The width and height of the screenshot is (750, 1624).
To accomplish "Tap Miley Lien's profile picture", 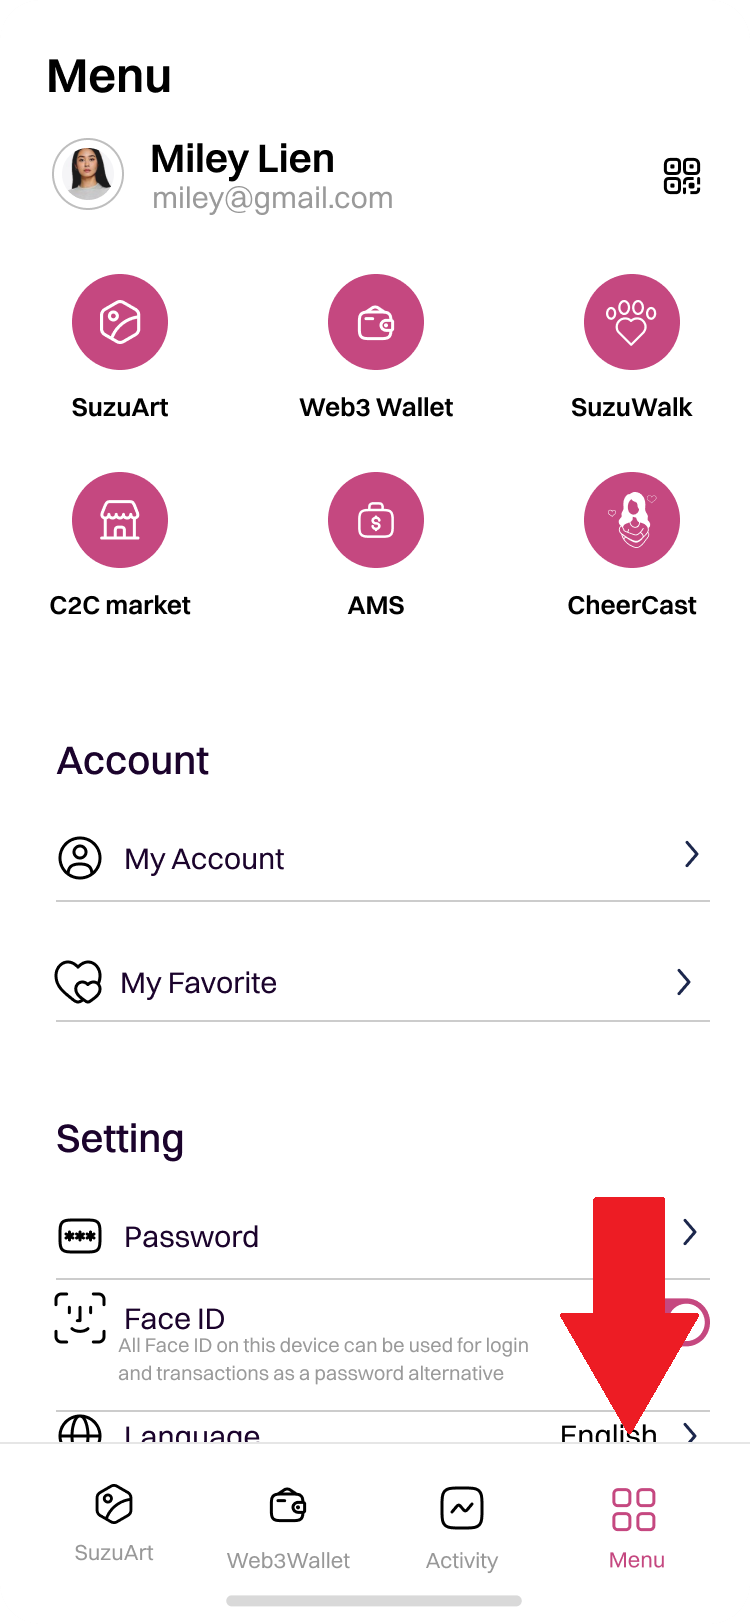I will pyautogui.click(x=88, y=174).
